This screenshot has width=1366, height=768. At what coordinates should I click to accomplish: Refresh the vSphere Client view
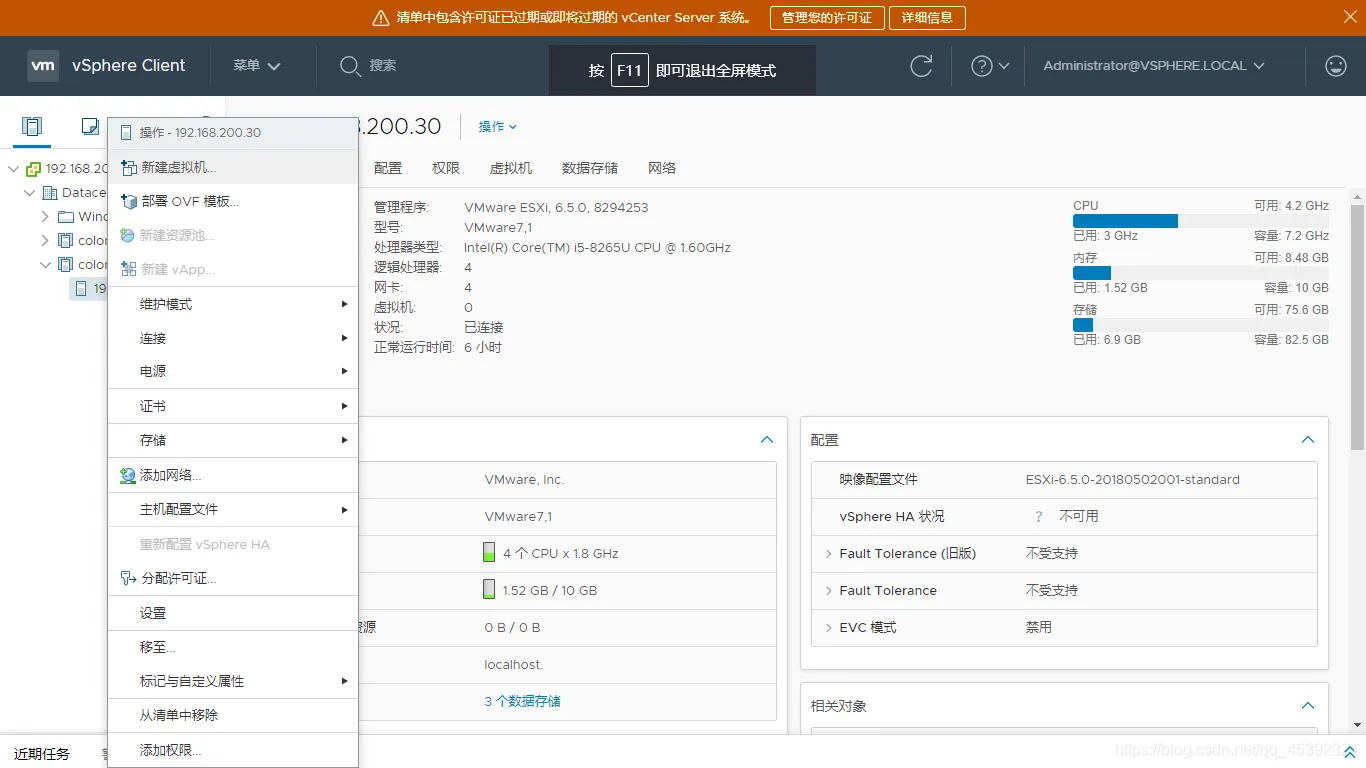(x=921, y=66)
